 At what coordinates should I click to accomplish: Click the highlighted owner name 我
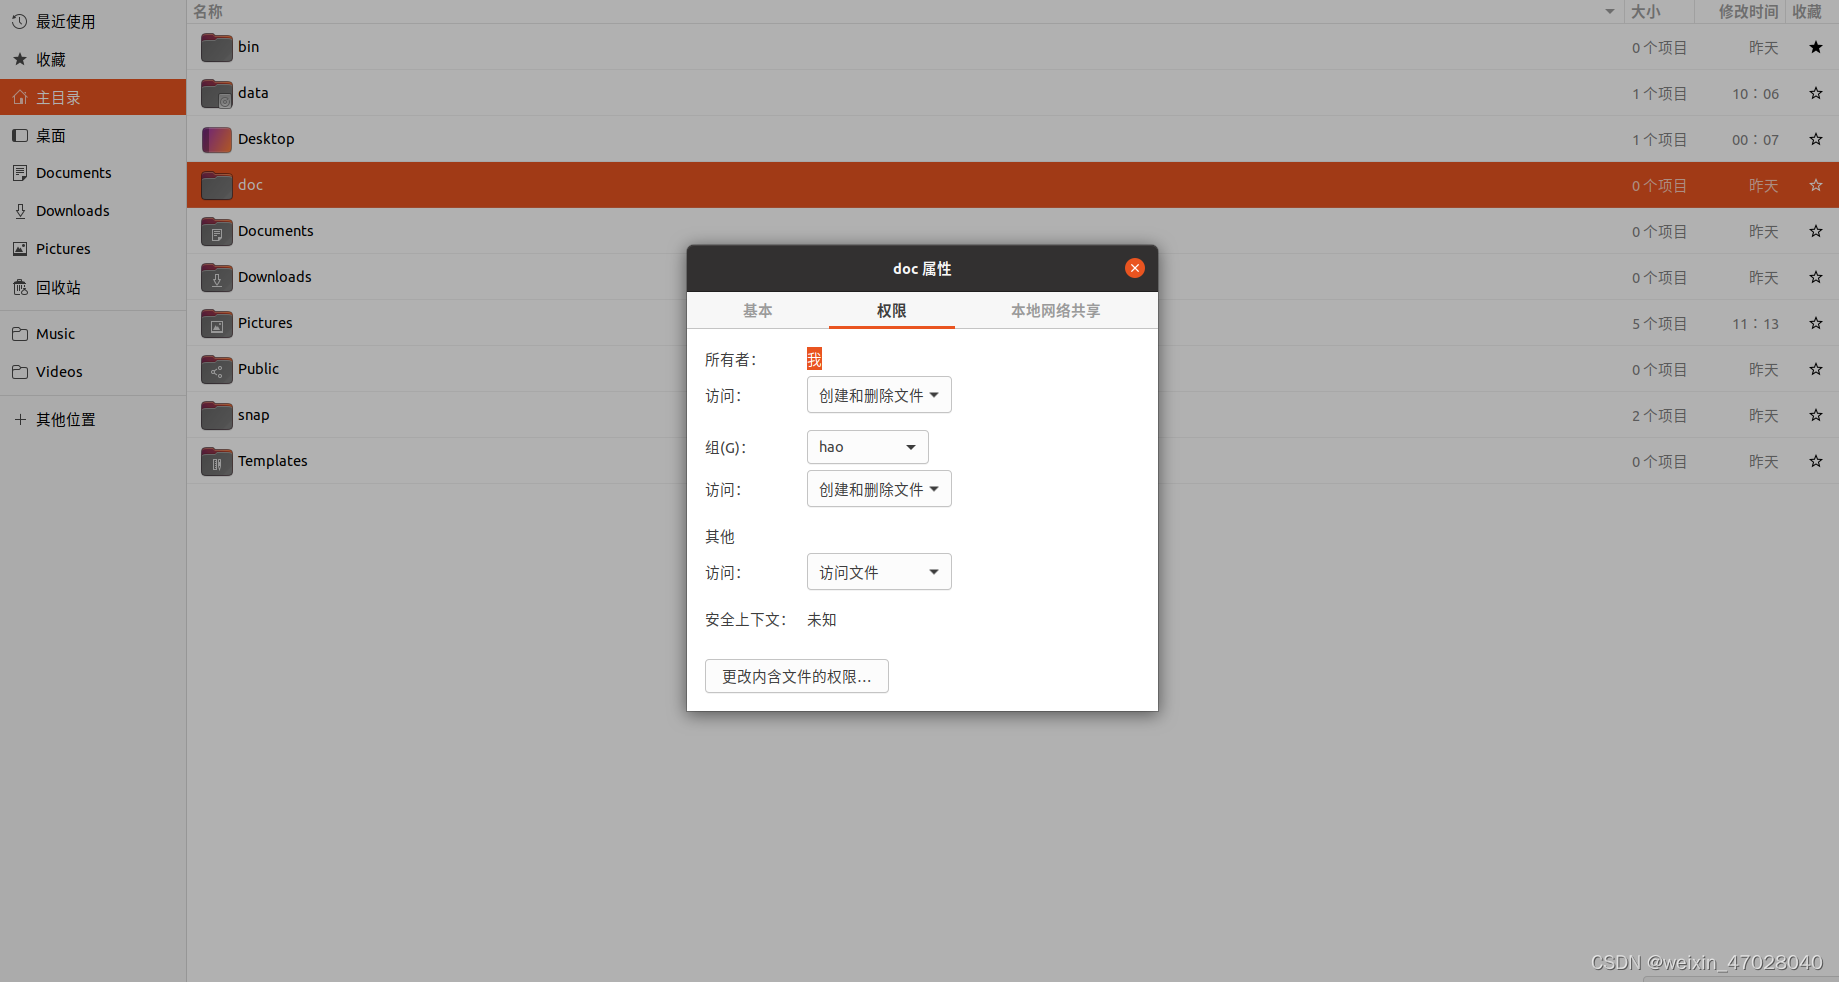tap(814, 359)
